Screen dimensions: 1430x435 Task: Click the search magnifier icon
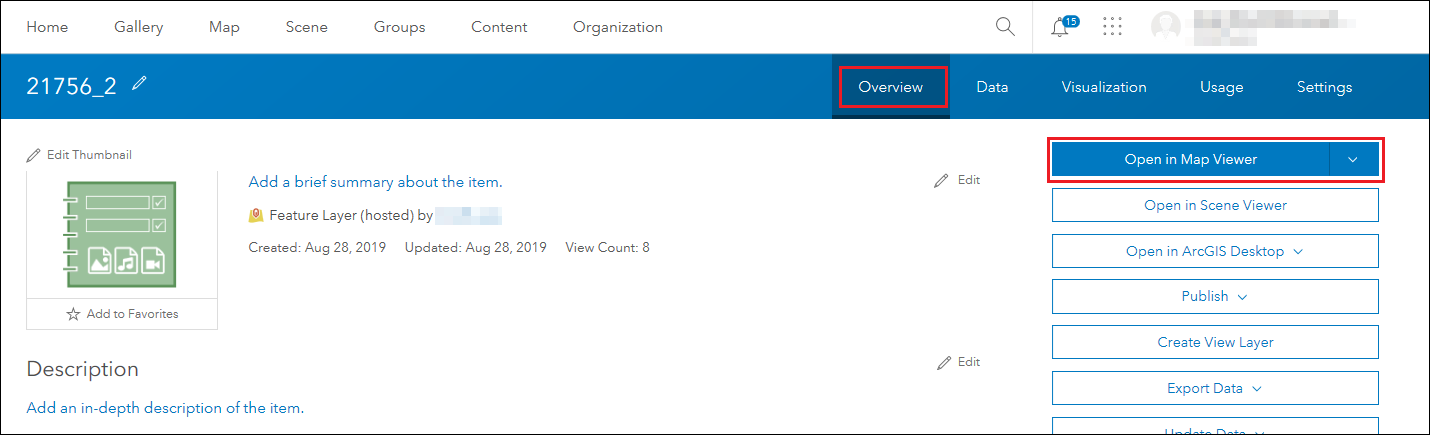pyautogui.click(x=1005, y=27)
